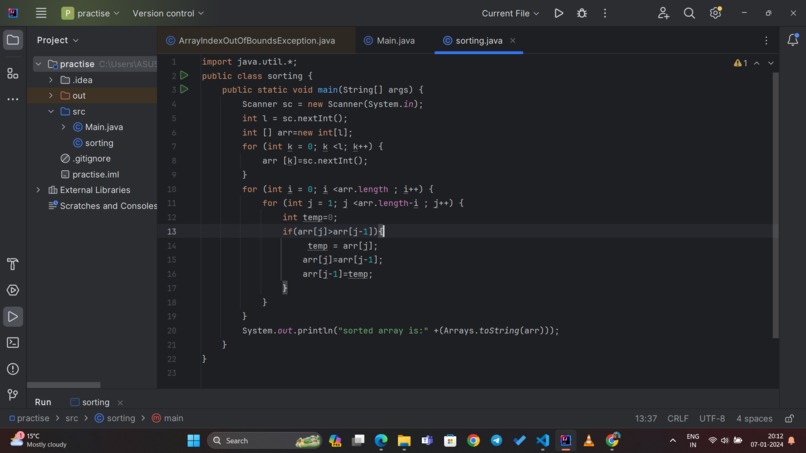Expand Main.java node in tree
The image size is (806, 453).
64,127
